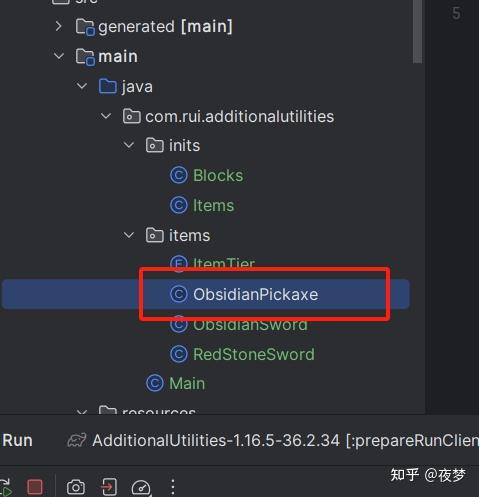Open the profiler gauge icon
479x497 pixels.
[x=141, y=488]
